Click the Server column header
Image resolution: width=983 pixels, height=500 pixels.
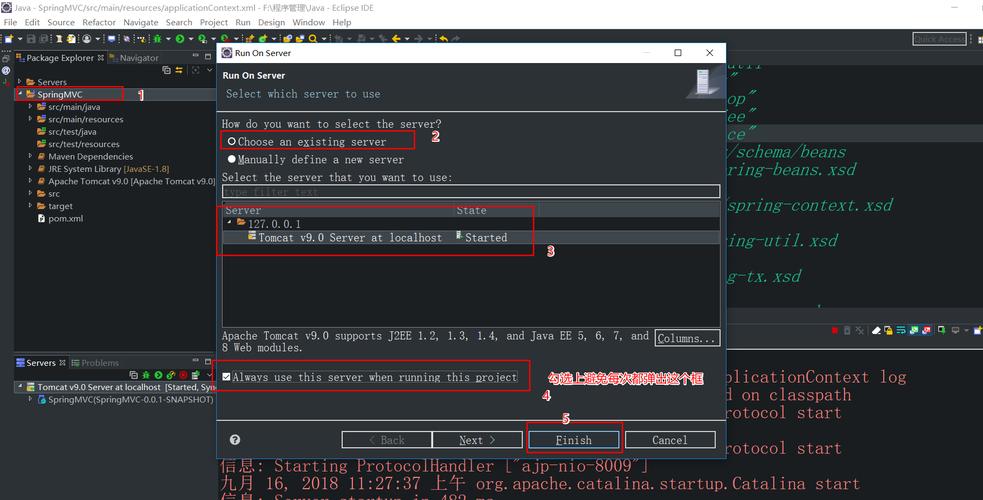(x=339, y=211)
